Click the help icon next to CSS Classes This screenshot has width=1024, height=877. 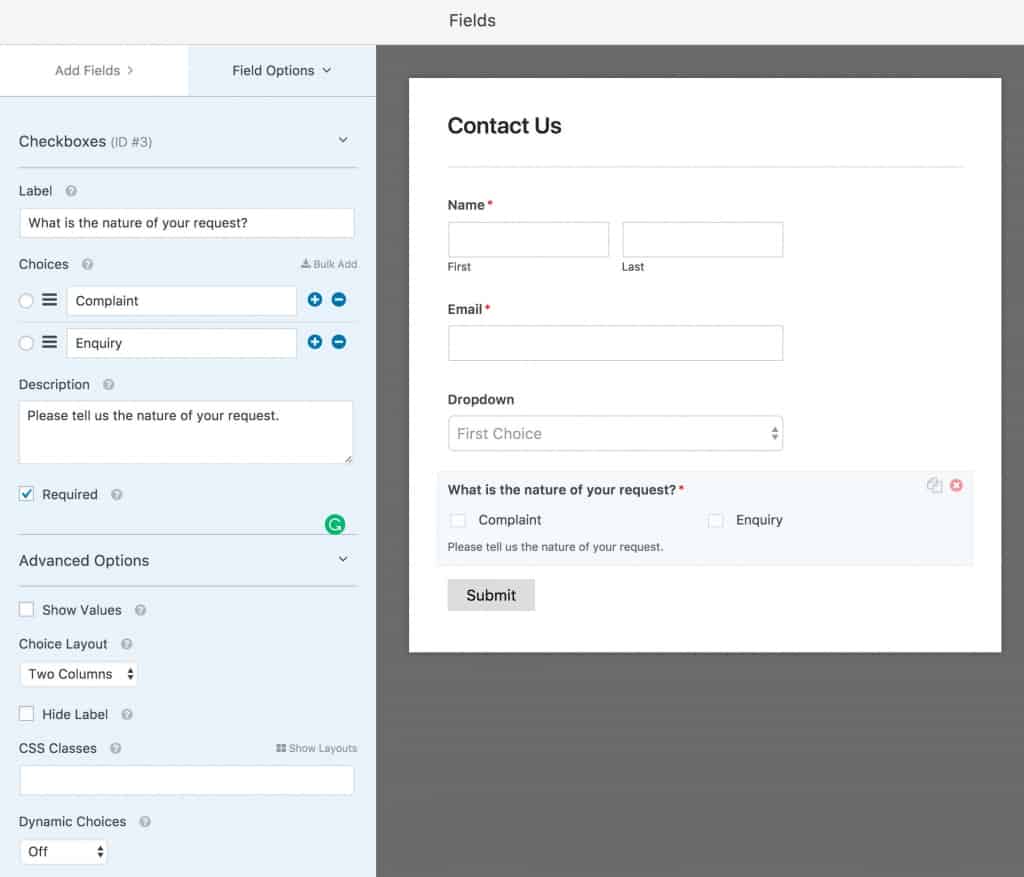[x=116, y=748]
